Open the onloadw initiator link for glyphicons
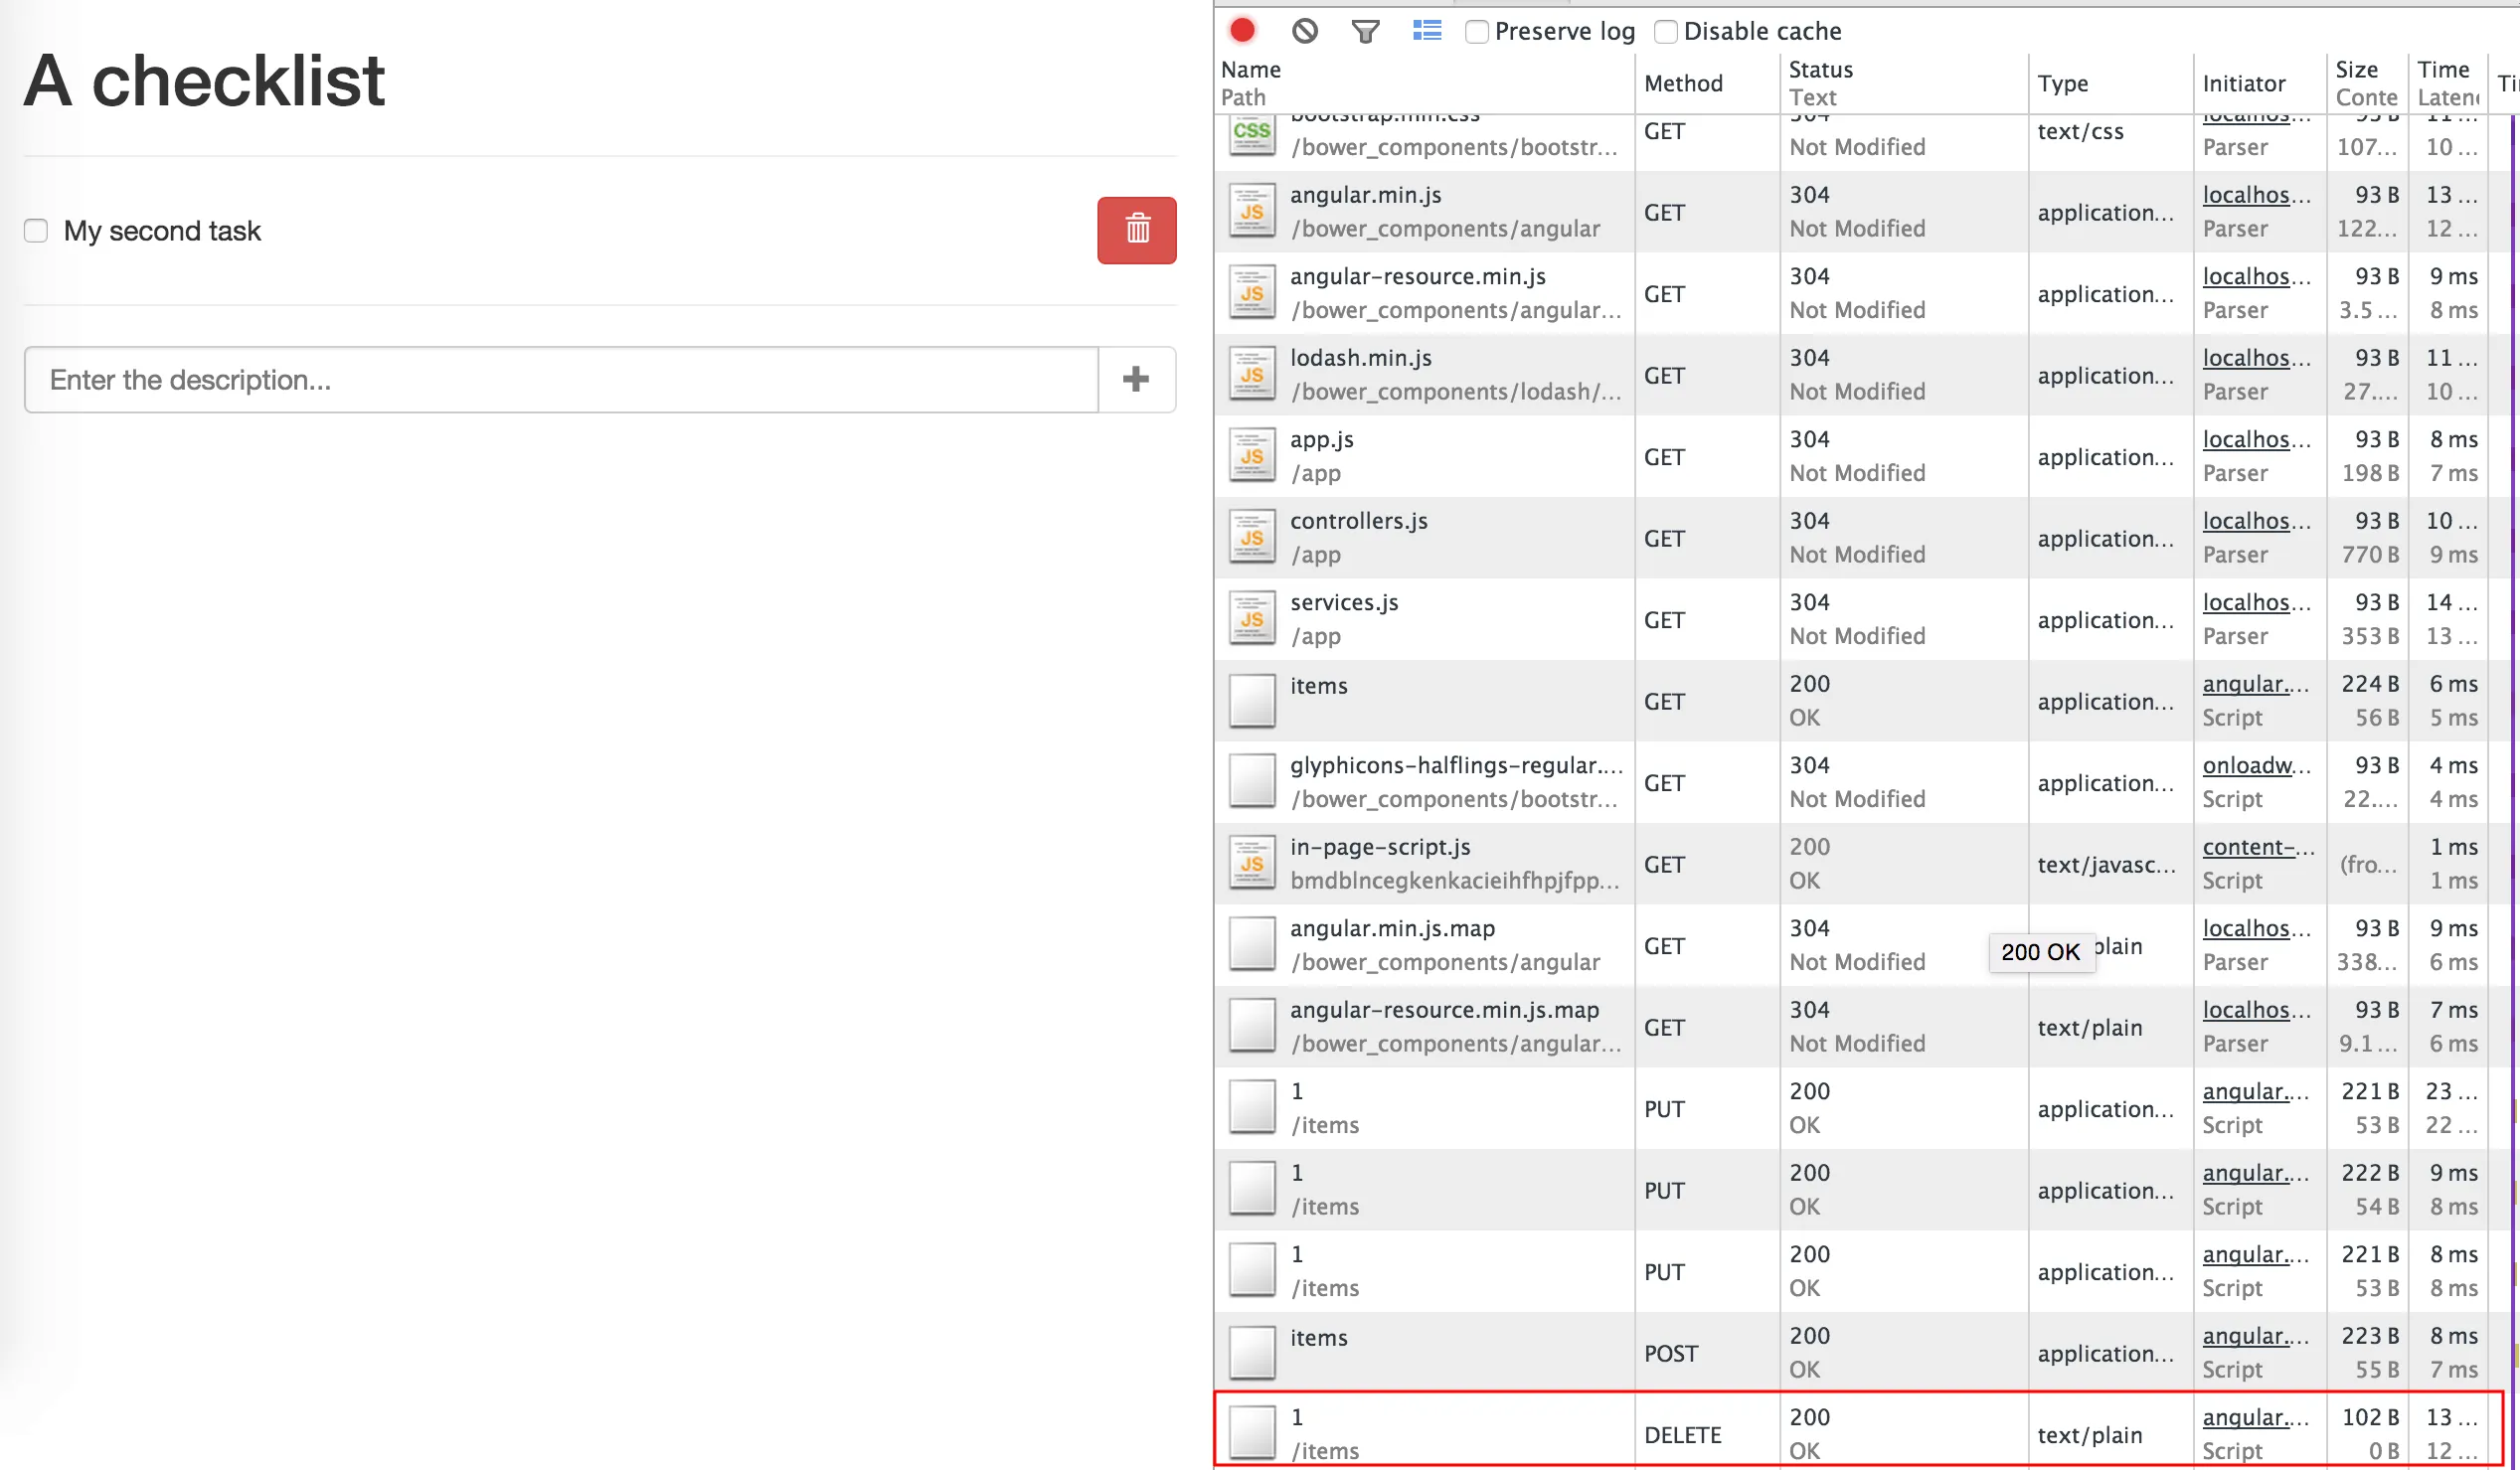The height and width of the screenshot is (1470, 2520). (2255, 766)
